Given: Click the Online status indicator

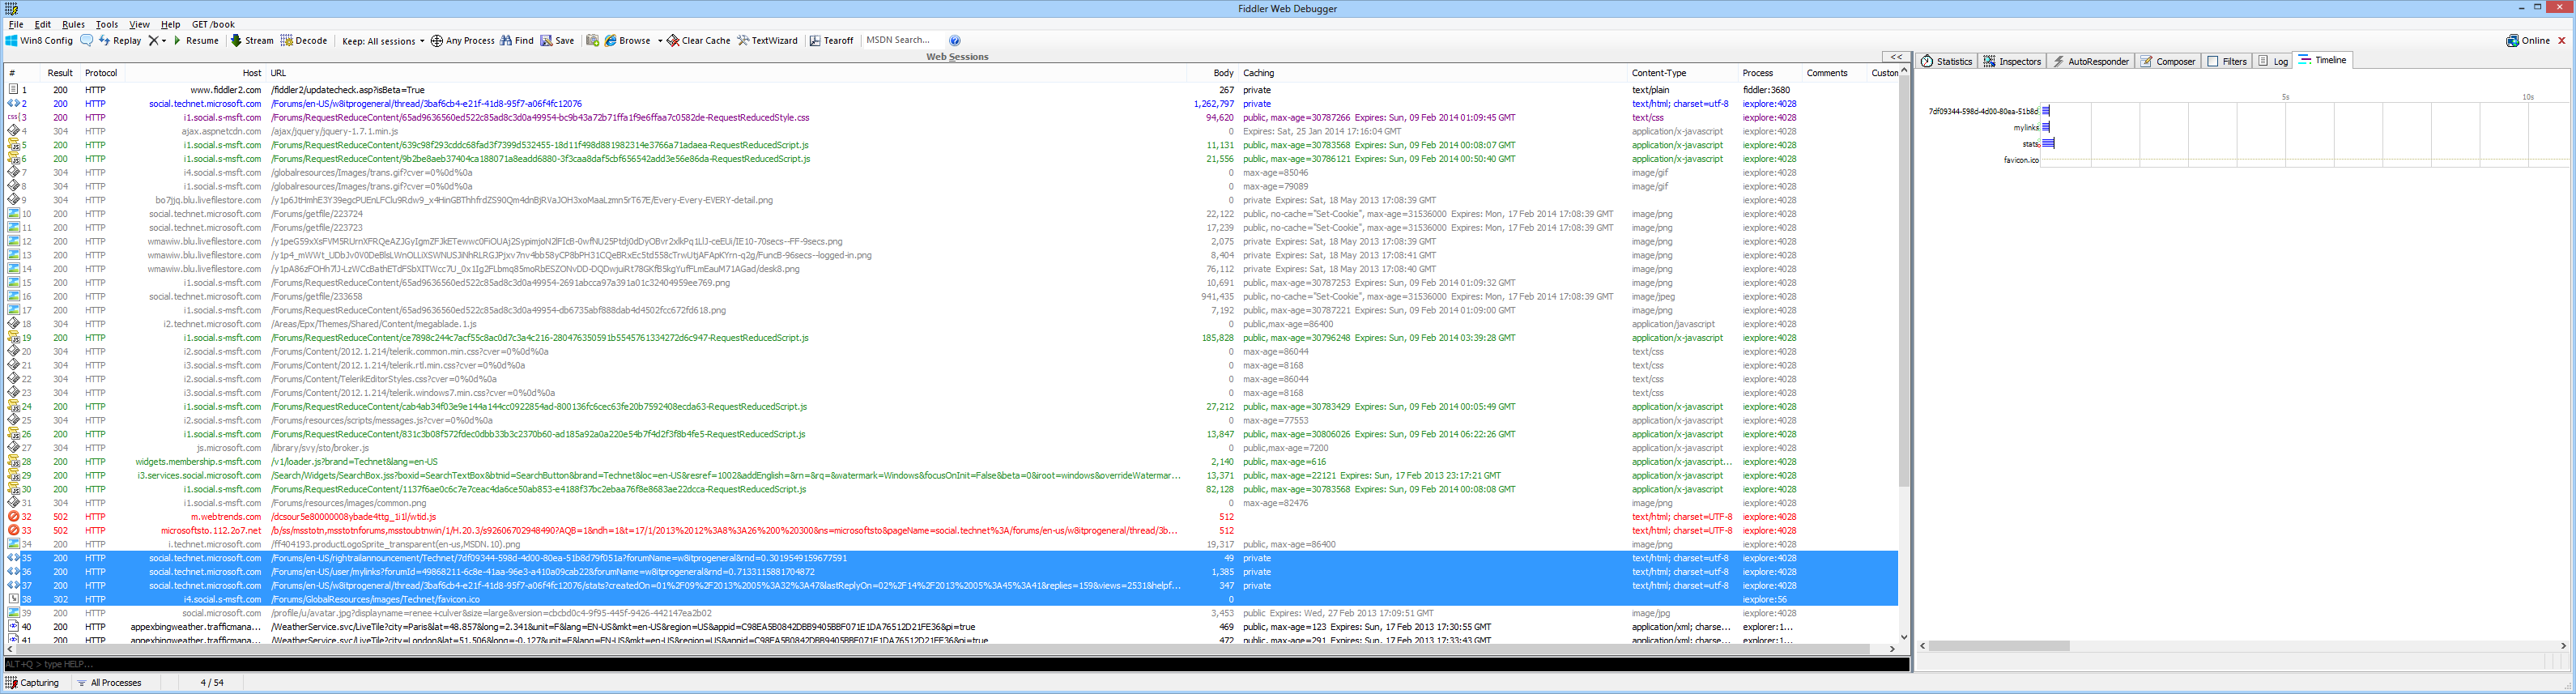Looking at the screenshot, I should point(2528,41).
